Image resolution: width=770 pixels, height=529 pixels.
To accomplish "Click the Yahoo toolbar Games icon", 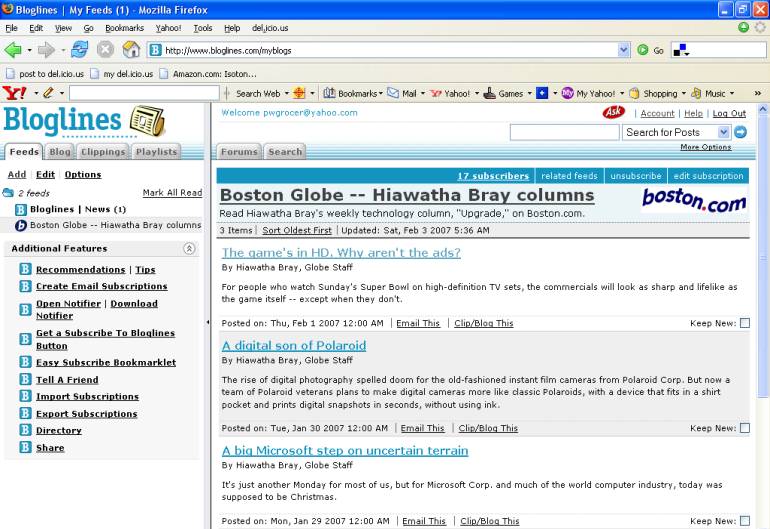I will coord(489,93).
